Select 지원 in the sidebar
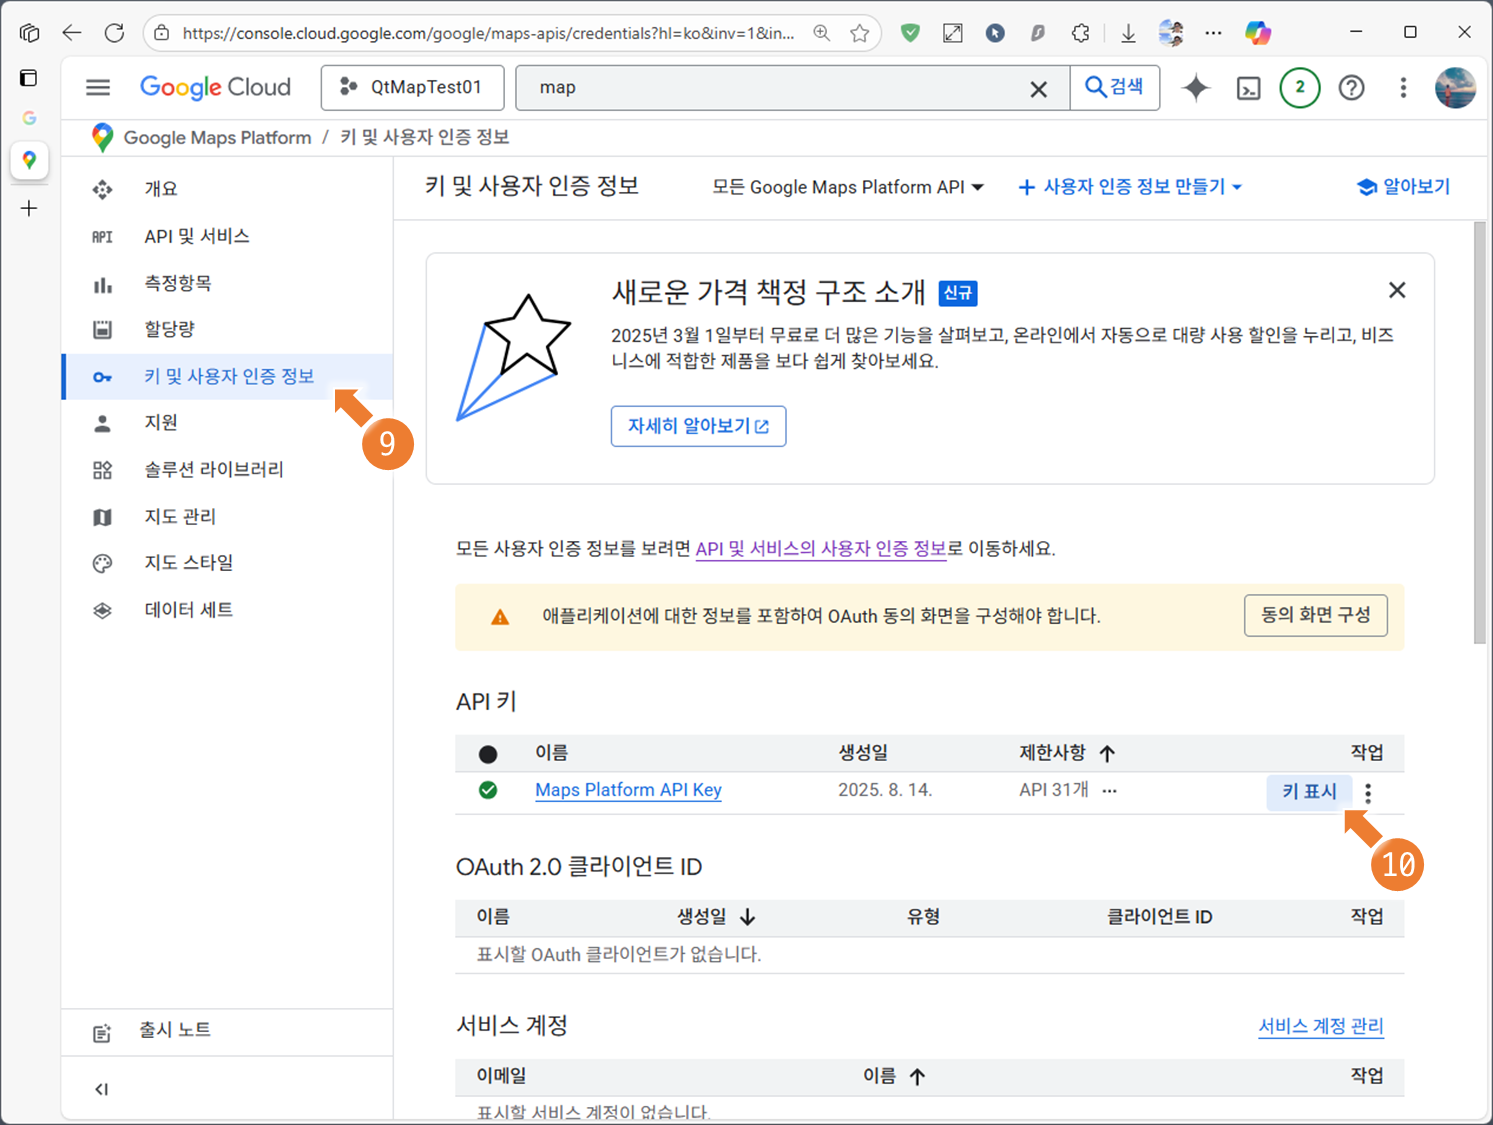The image size is (1493, 1125). [228, 423]
